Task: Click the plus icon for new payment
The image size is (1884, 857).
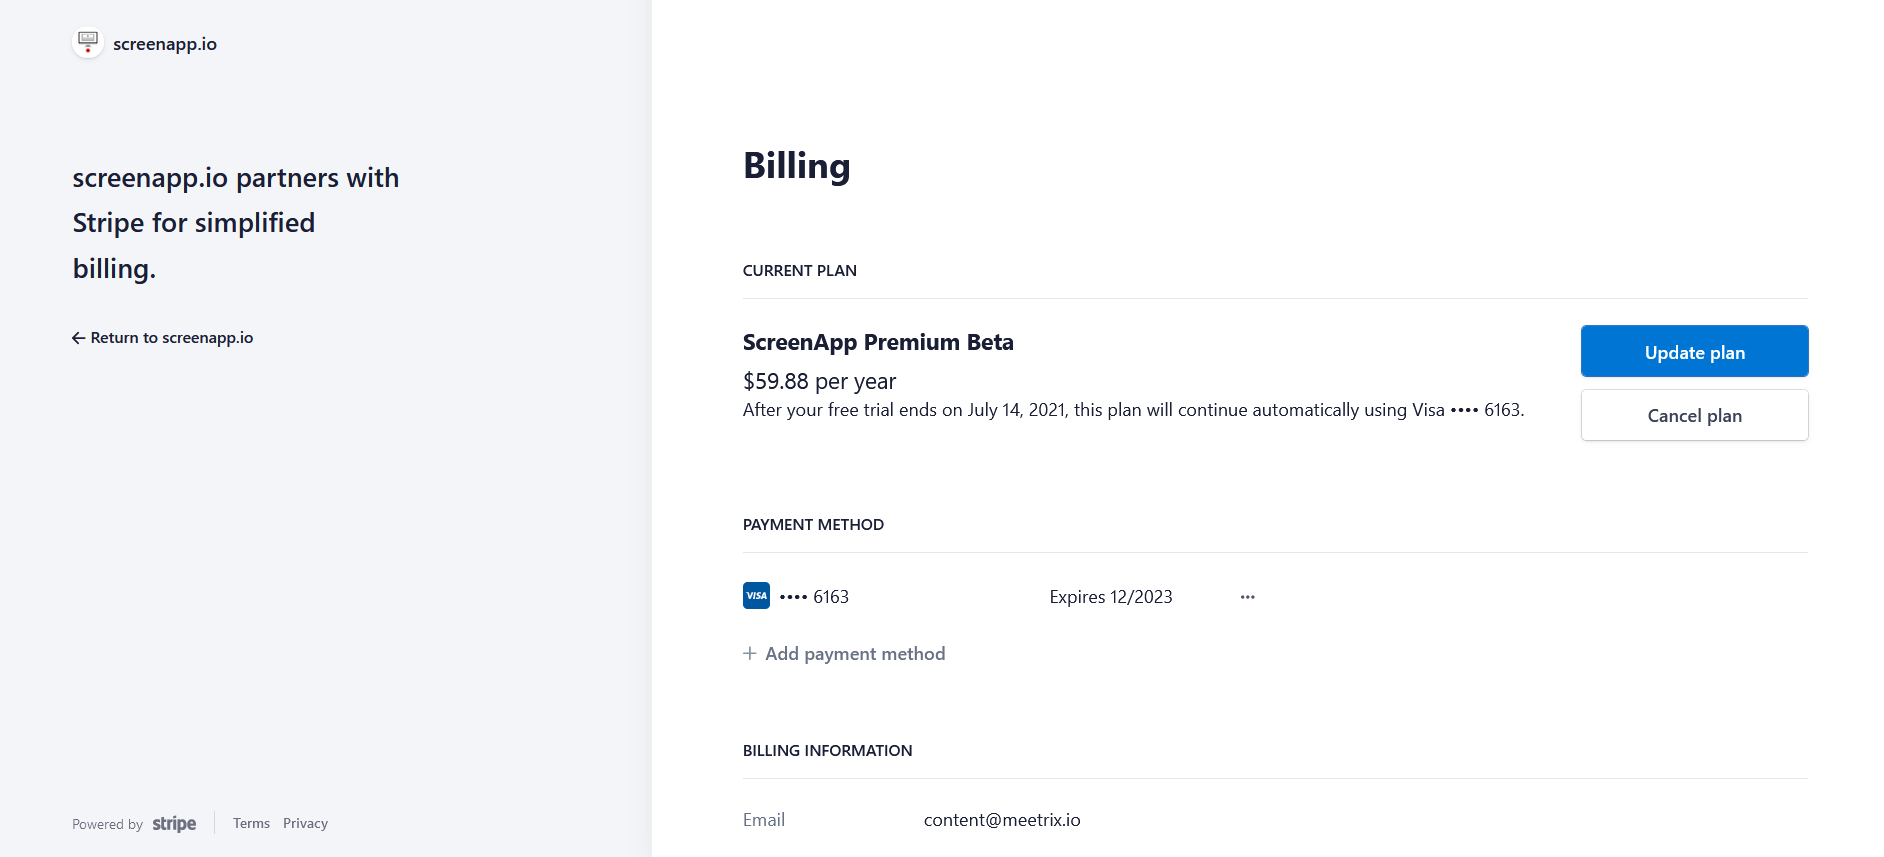Action: (x=750, y=653)
